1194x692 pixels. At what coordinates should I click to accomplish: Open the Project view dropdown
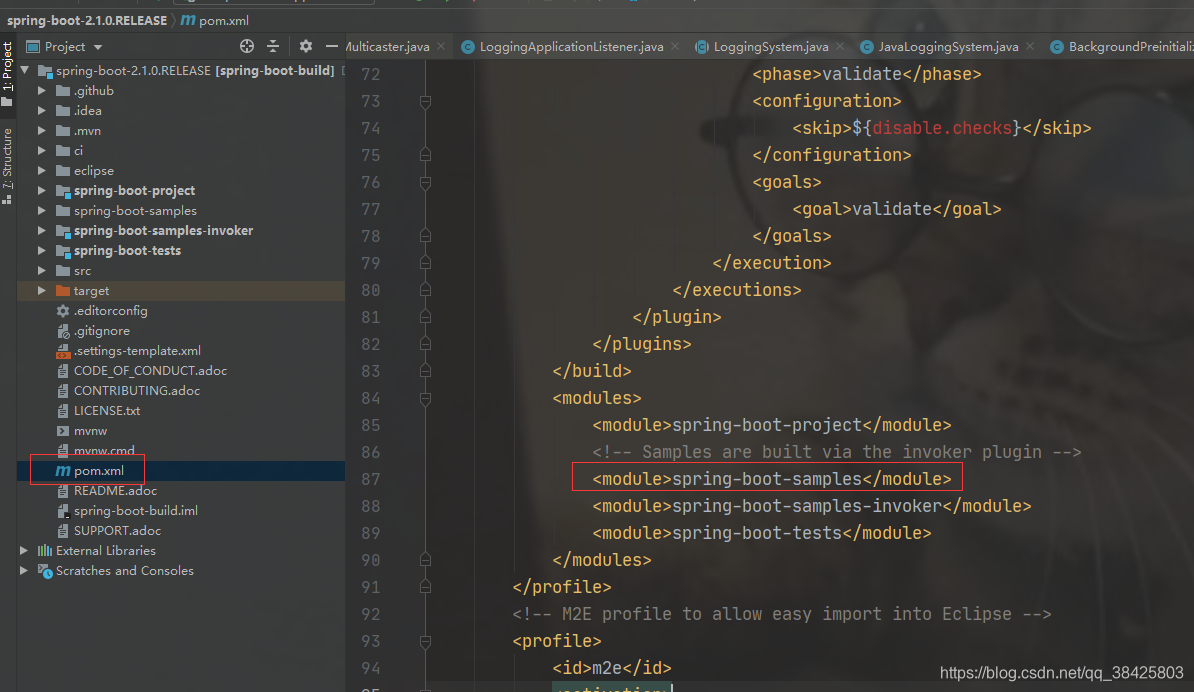tap(97, 47)
